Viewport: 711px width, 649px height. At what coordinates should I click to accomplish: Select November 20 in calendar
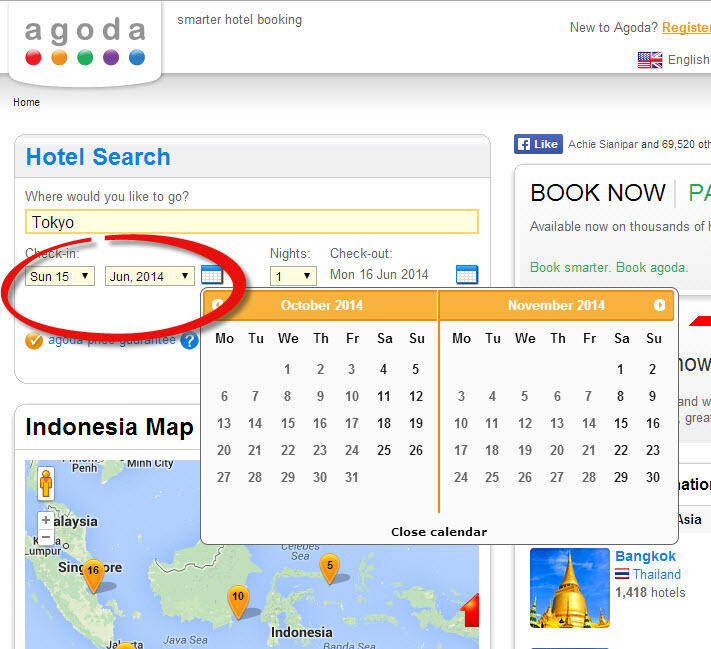[557, 450]
